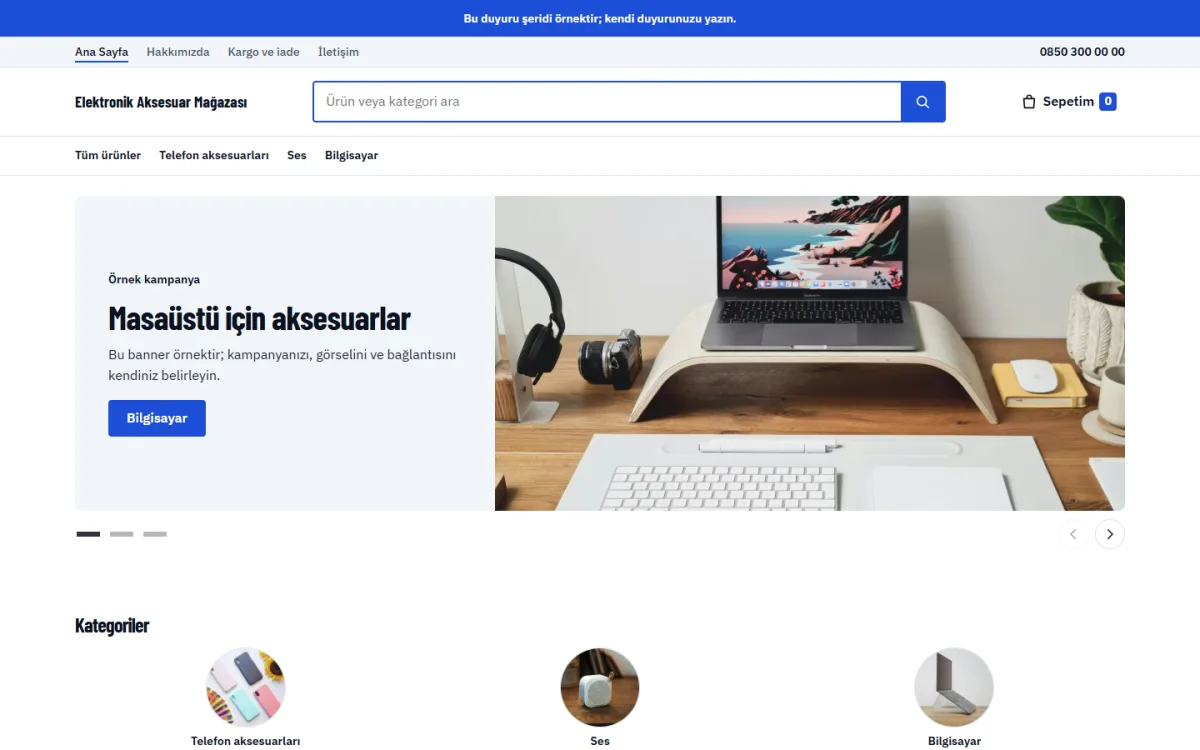The height and width of the screenshot is (750, 1200).
Task: Open the Hakkımızda page link
Action: [x=178, y=52]
